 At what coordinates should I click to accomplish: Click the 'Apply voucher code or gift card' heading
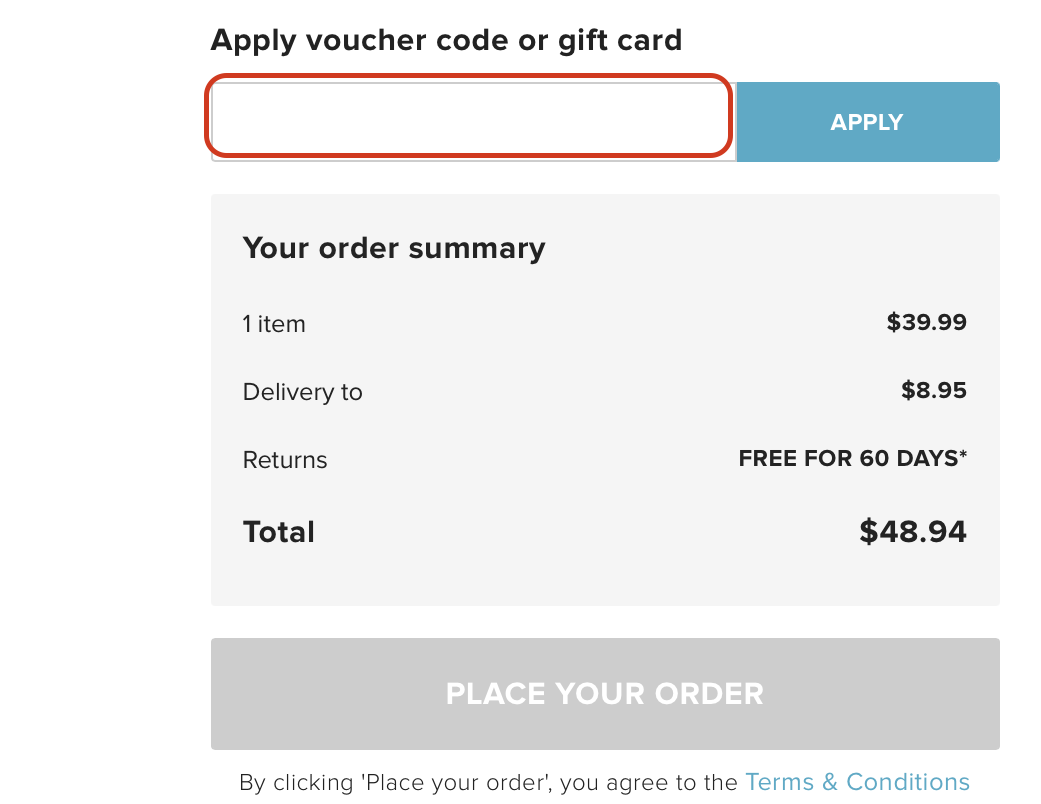pyautogui.click(x=446, y=40)
